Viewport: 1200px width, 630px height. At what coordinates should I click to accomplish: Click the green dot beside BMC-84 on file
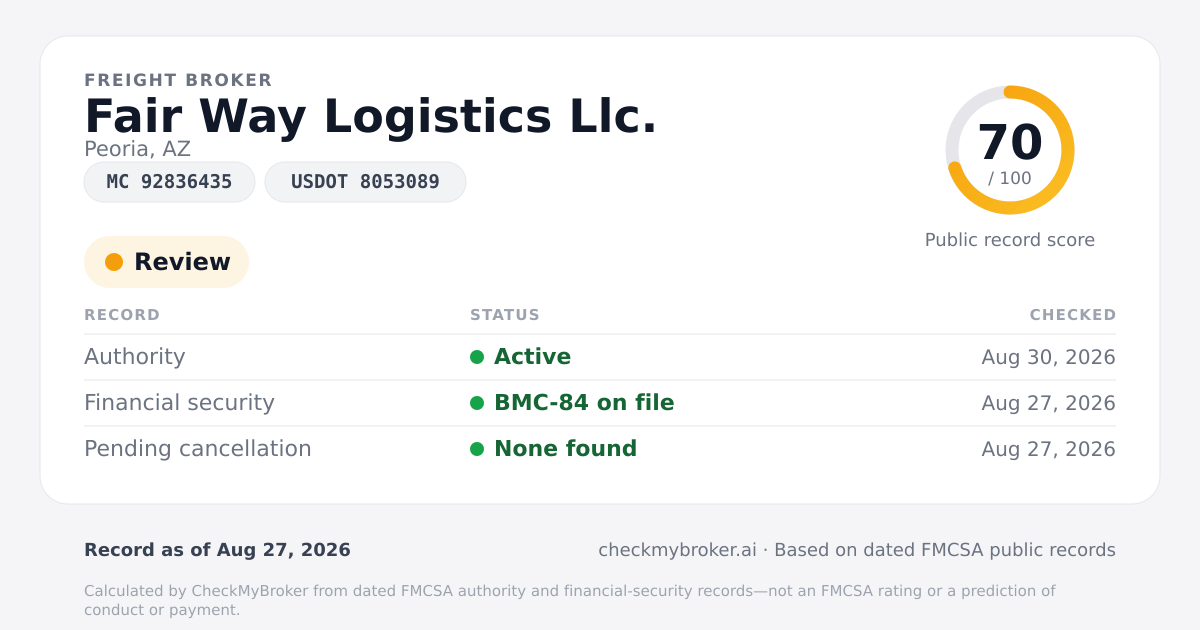pyautogui.click(x=477, y=403)
